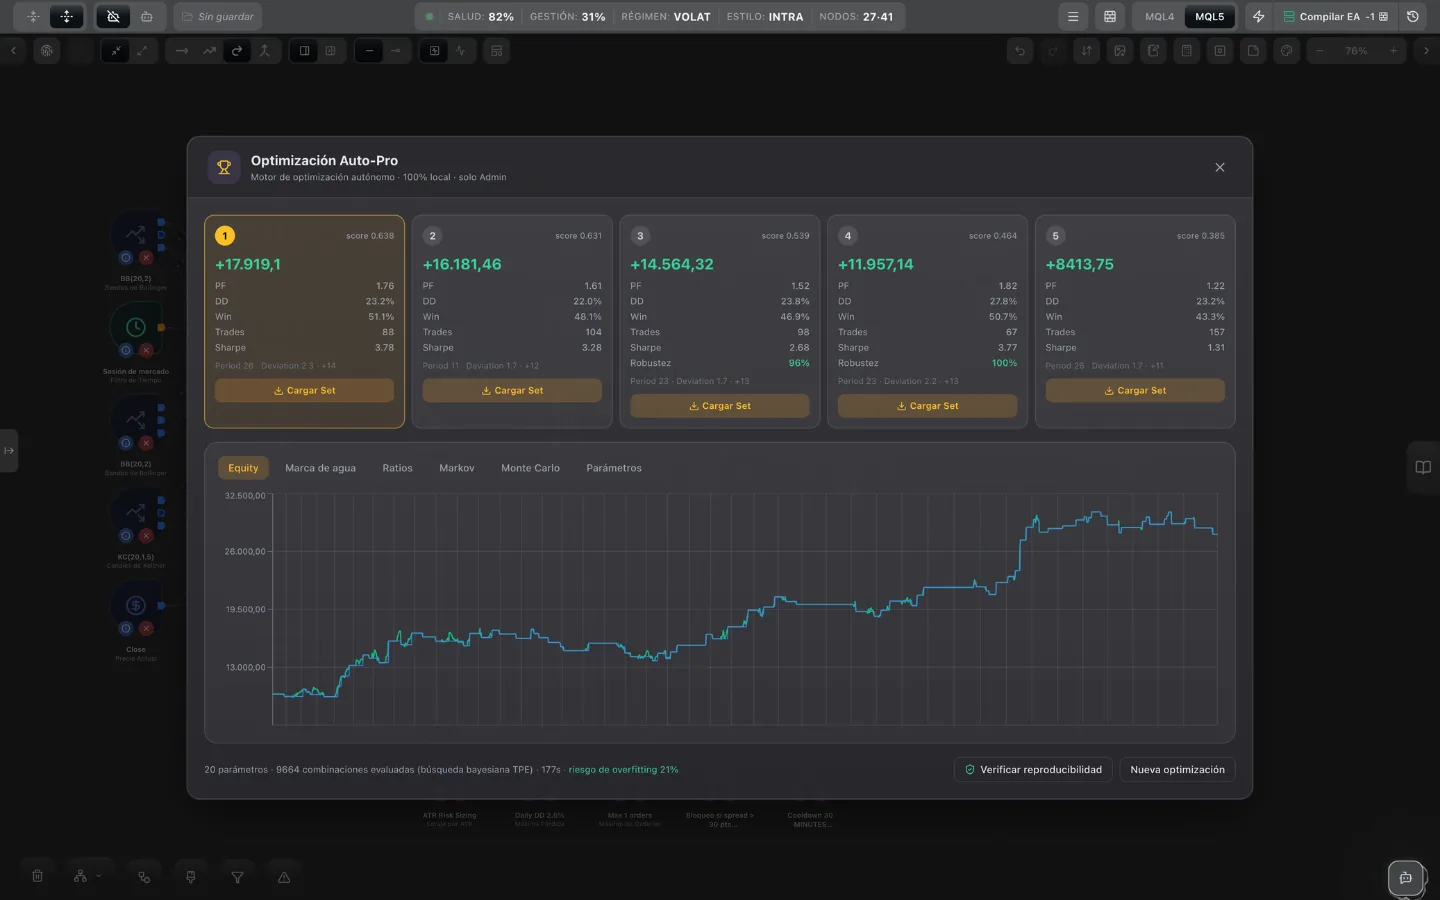Load set for result 5 (+8413,75)
The height and width of the screenshot is (900, 1440).
[x=1135, y=390]
